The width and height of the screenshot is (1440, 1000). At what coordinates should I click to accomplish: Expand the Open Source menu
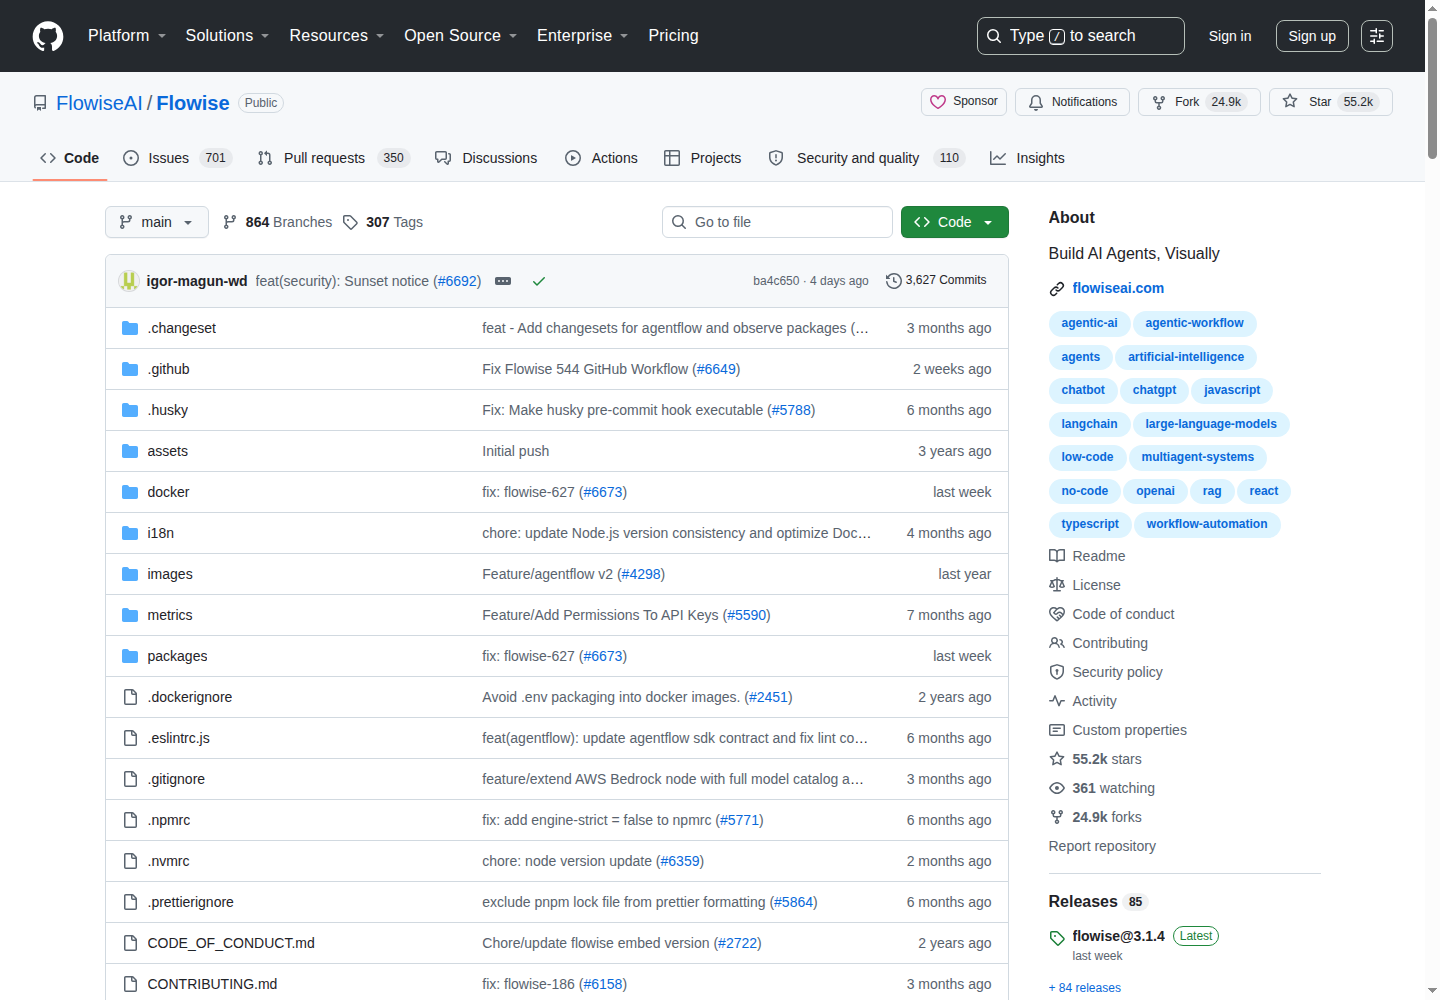click(461, 36)
